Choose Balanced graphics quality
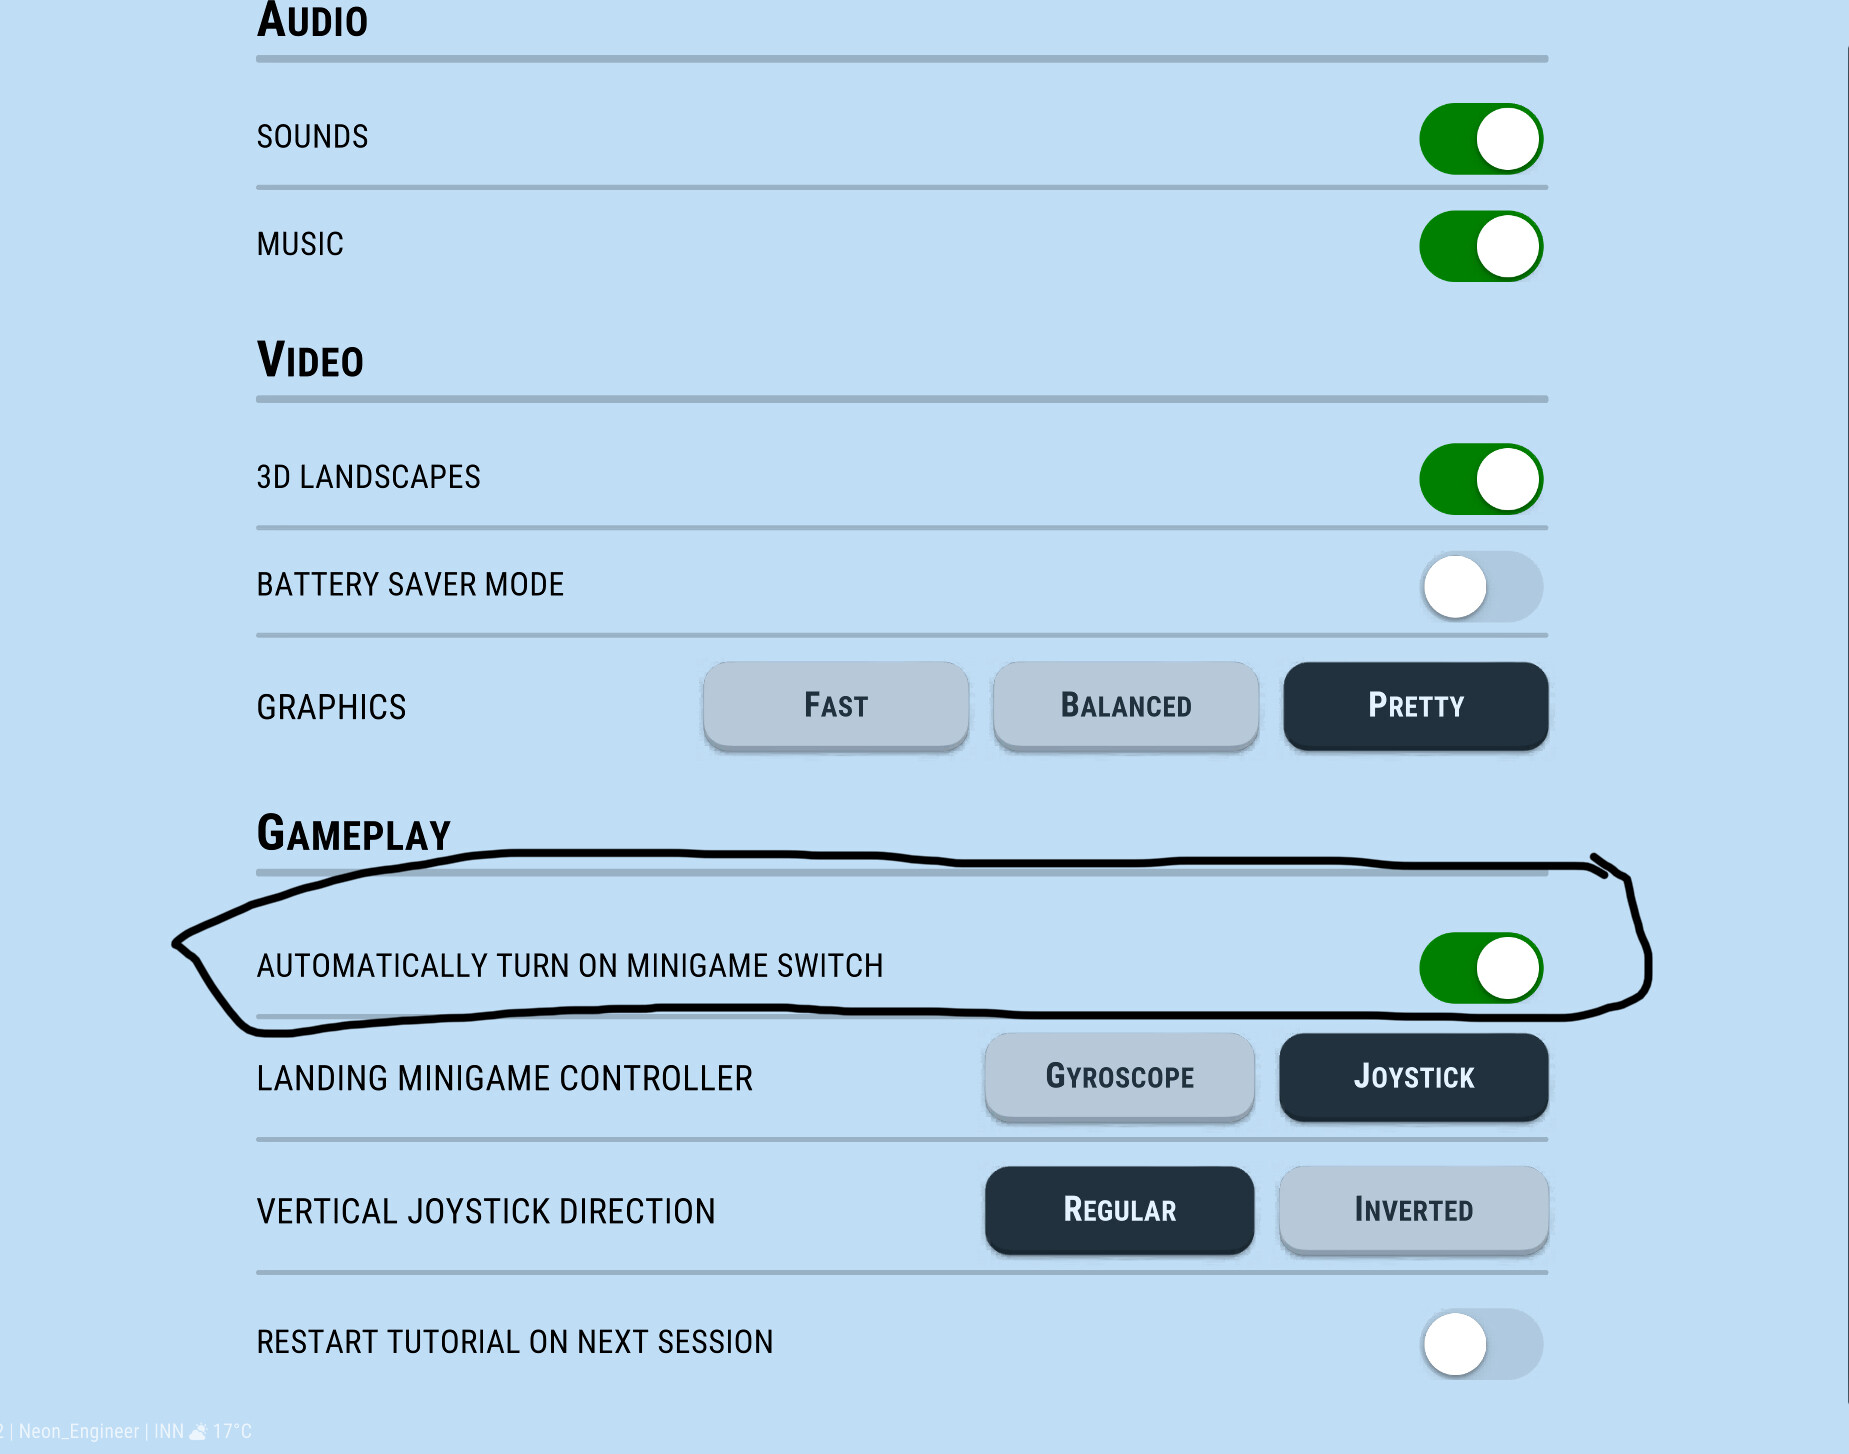Screen dimensions: 1849x1454 point(1126,706)
